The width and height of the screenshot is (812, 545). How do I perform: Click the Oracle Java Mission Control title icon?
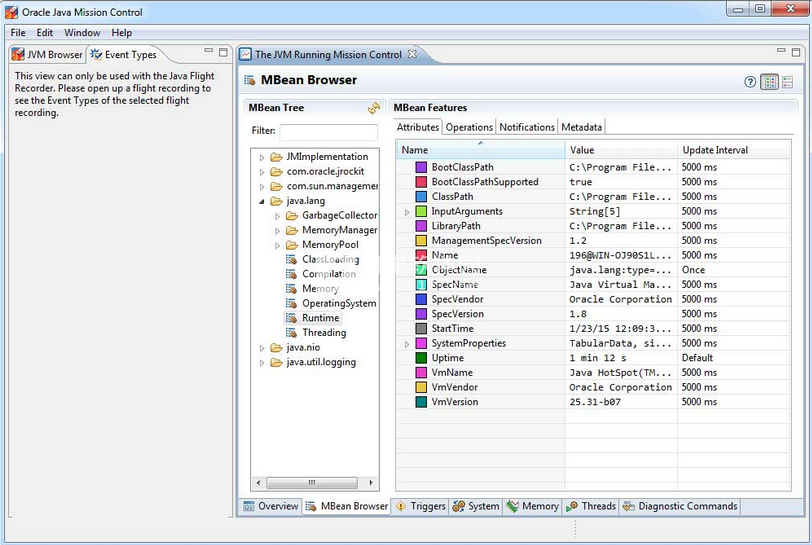pos(11,12)
